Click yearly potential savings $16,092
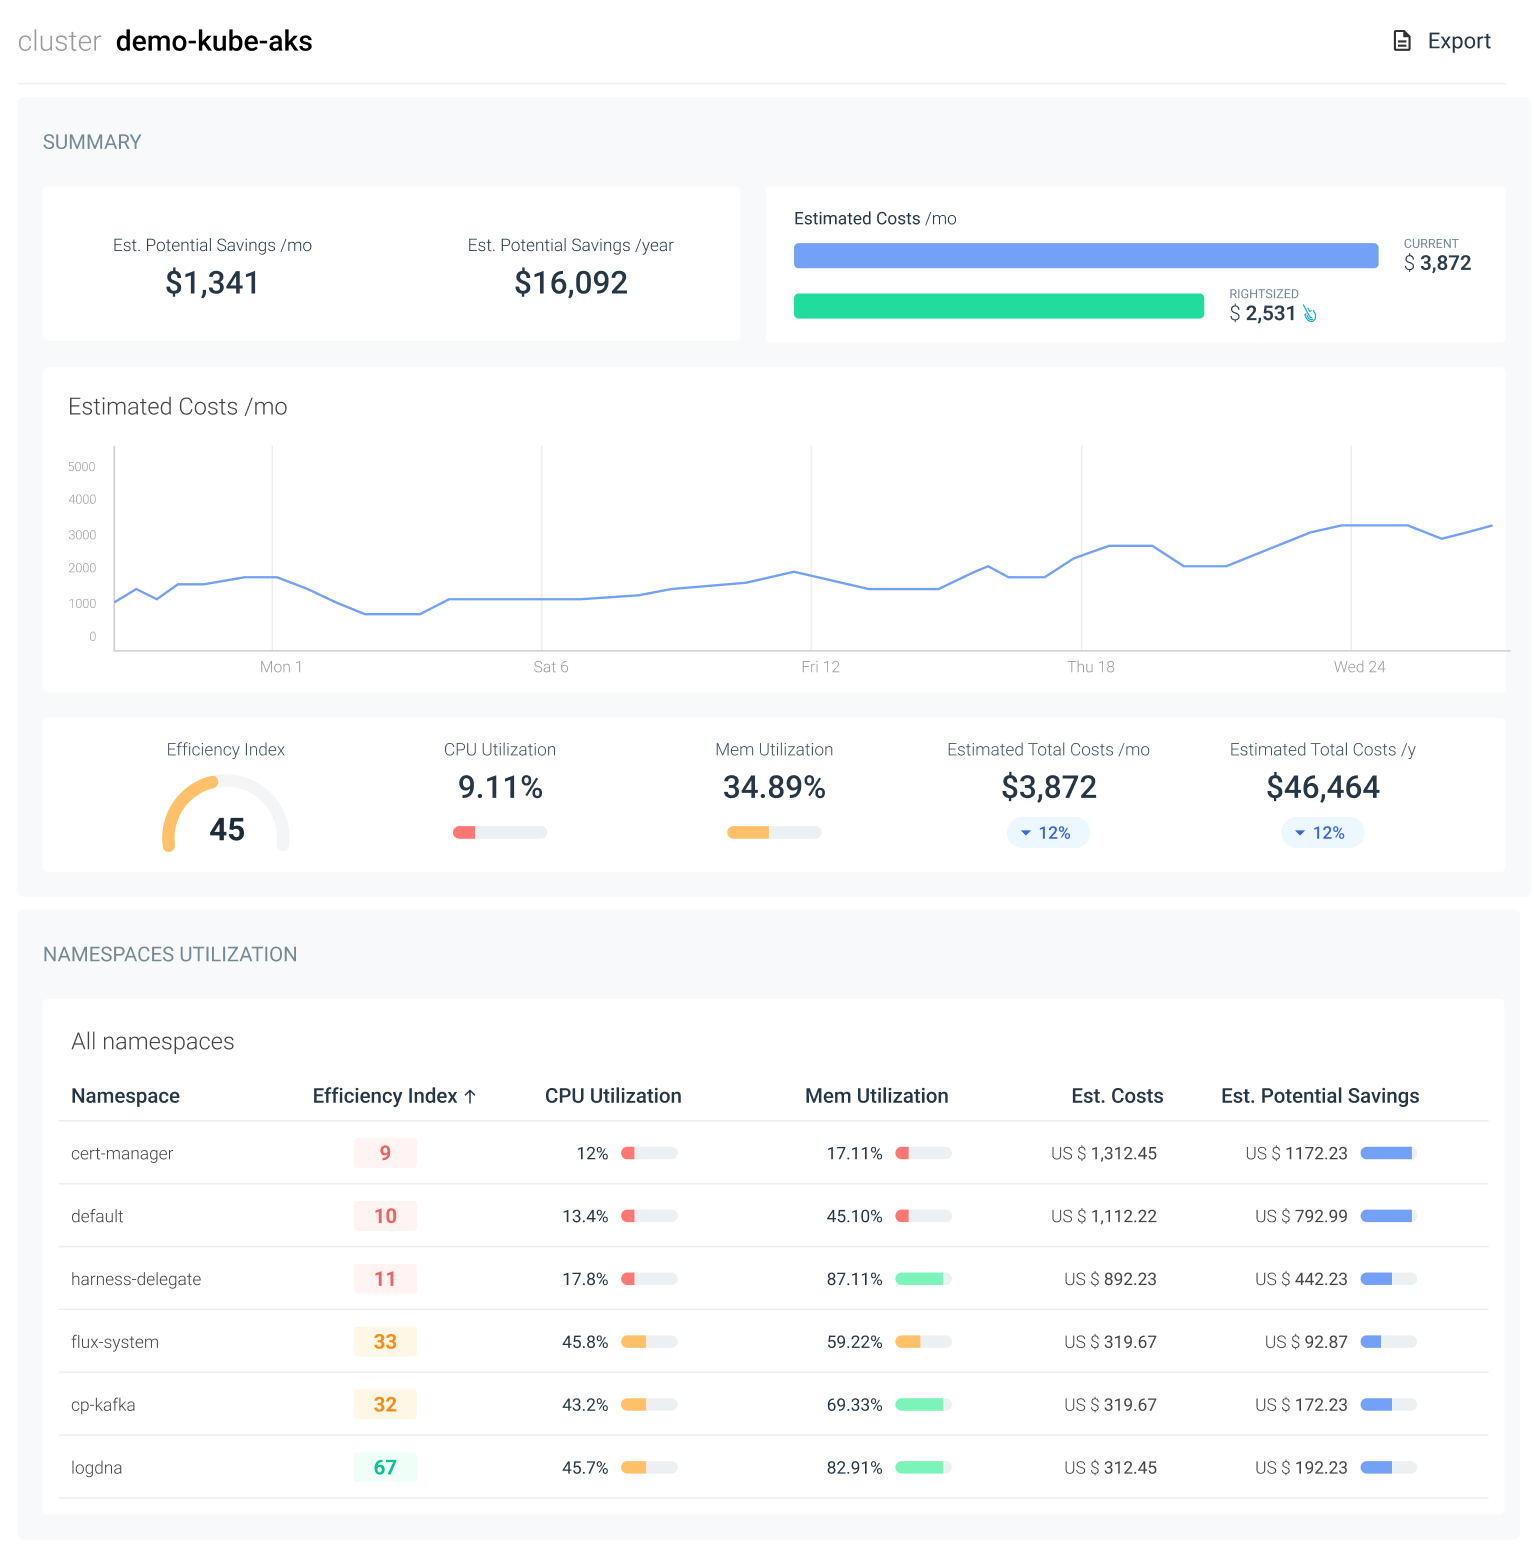 point(571,283)
